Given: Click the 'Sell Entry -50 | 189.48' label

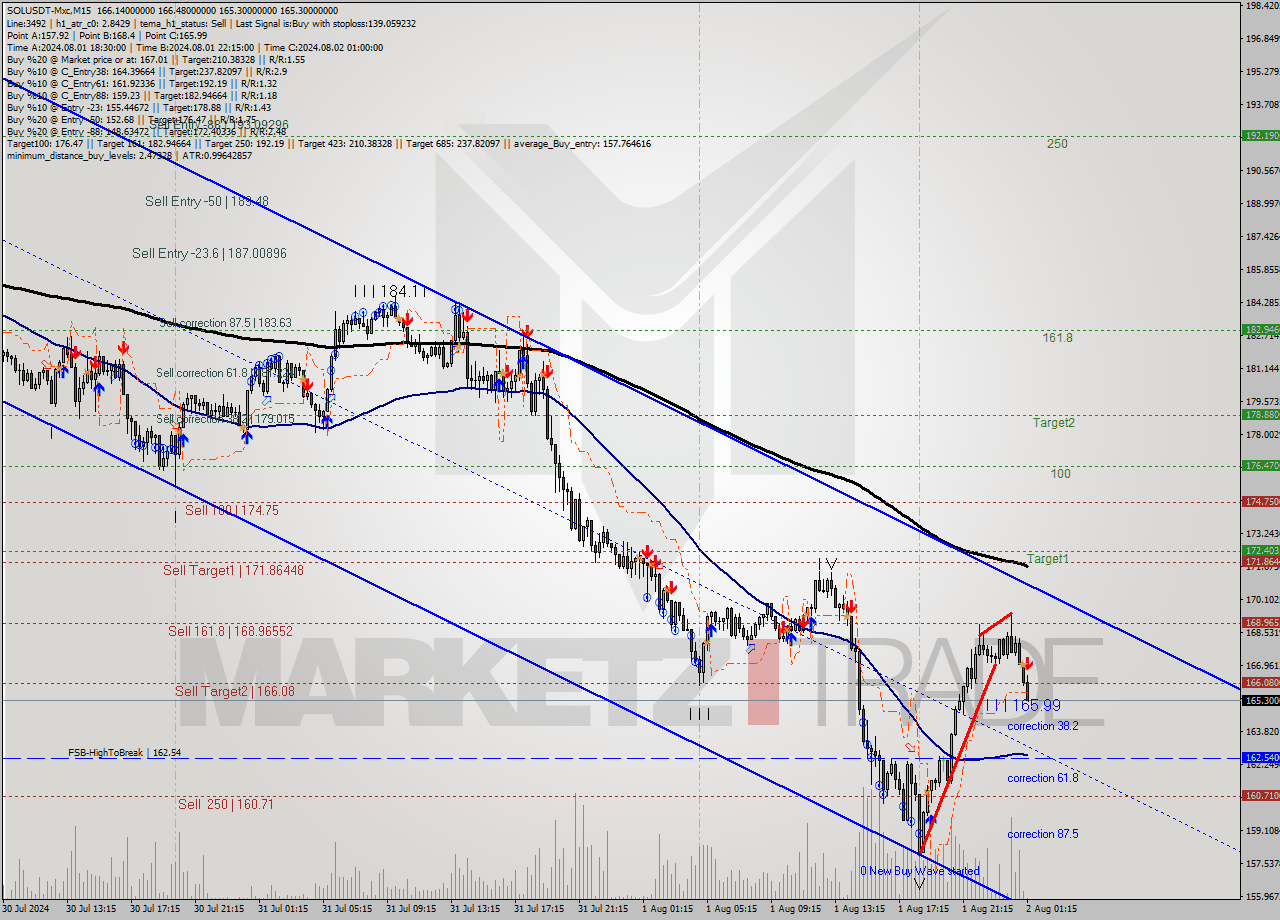Looking at the screenshot, I should pyautogui.click(x=206, y=201).
